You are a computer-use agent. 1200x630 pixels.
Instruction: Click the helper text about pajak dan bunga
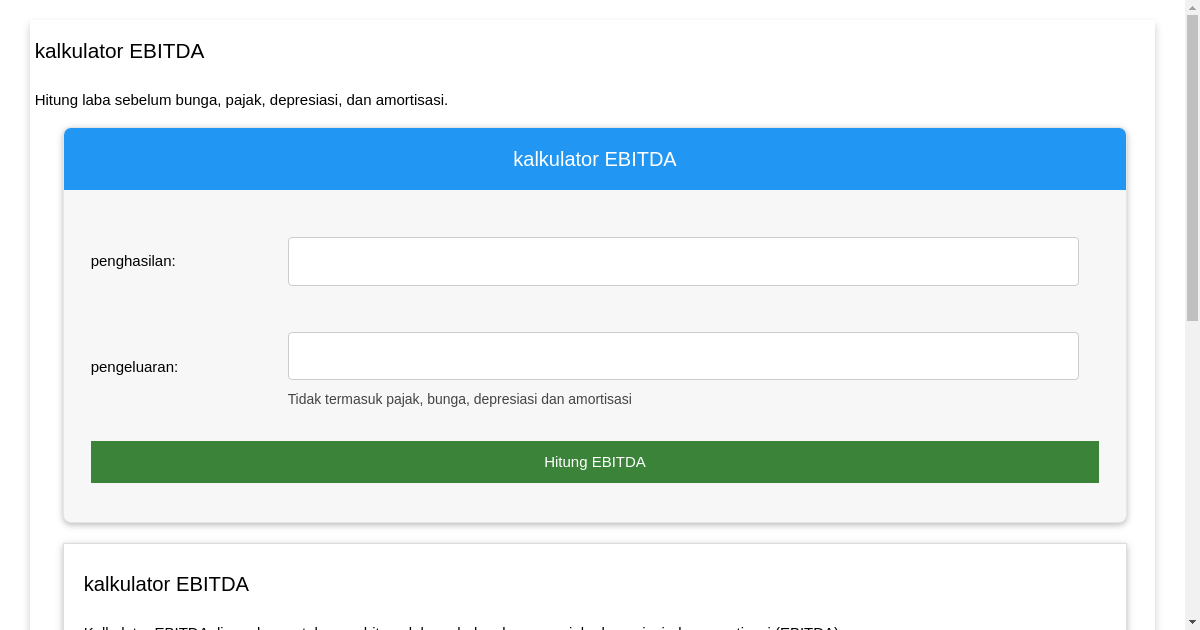click(459, 398)
